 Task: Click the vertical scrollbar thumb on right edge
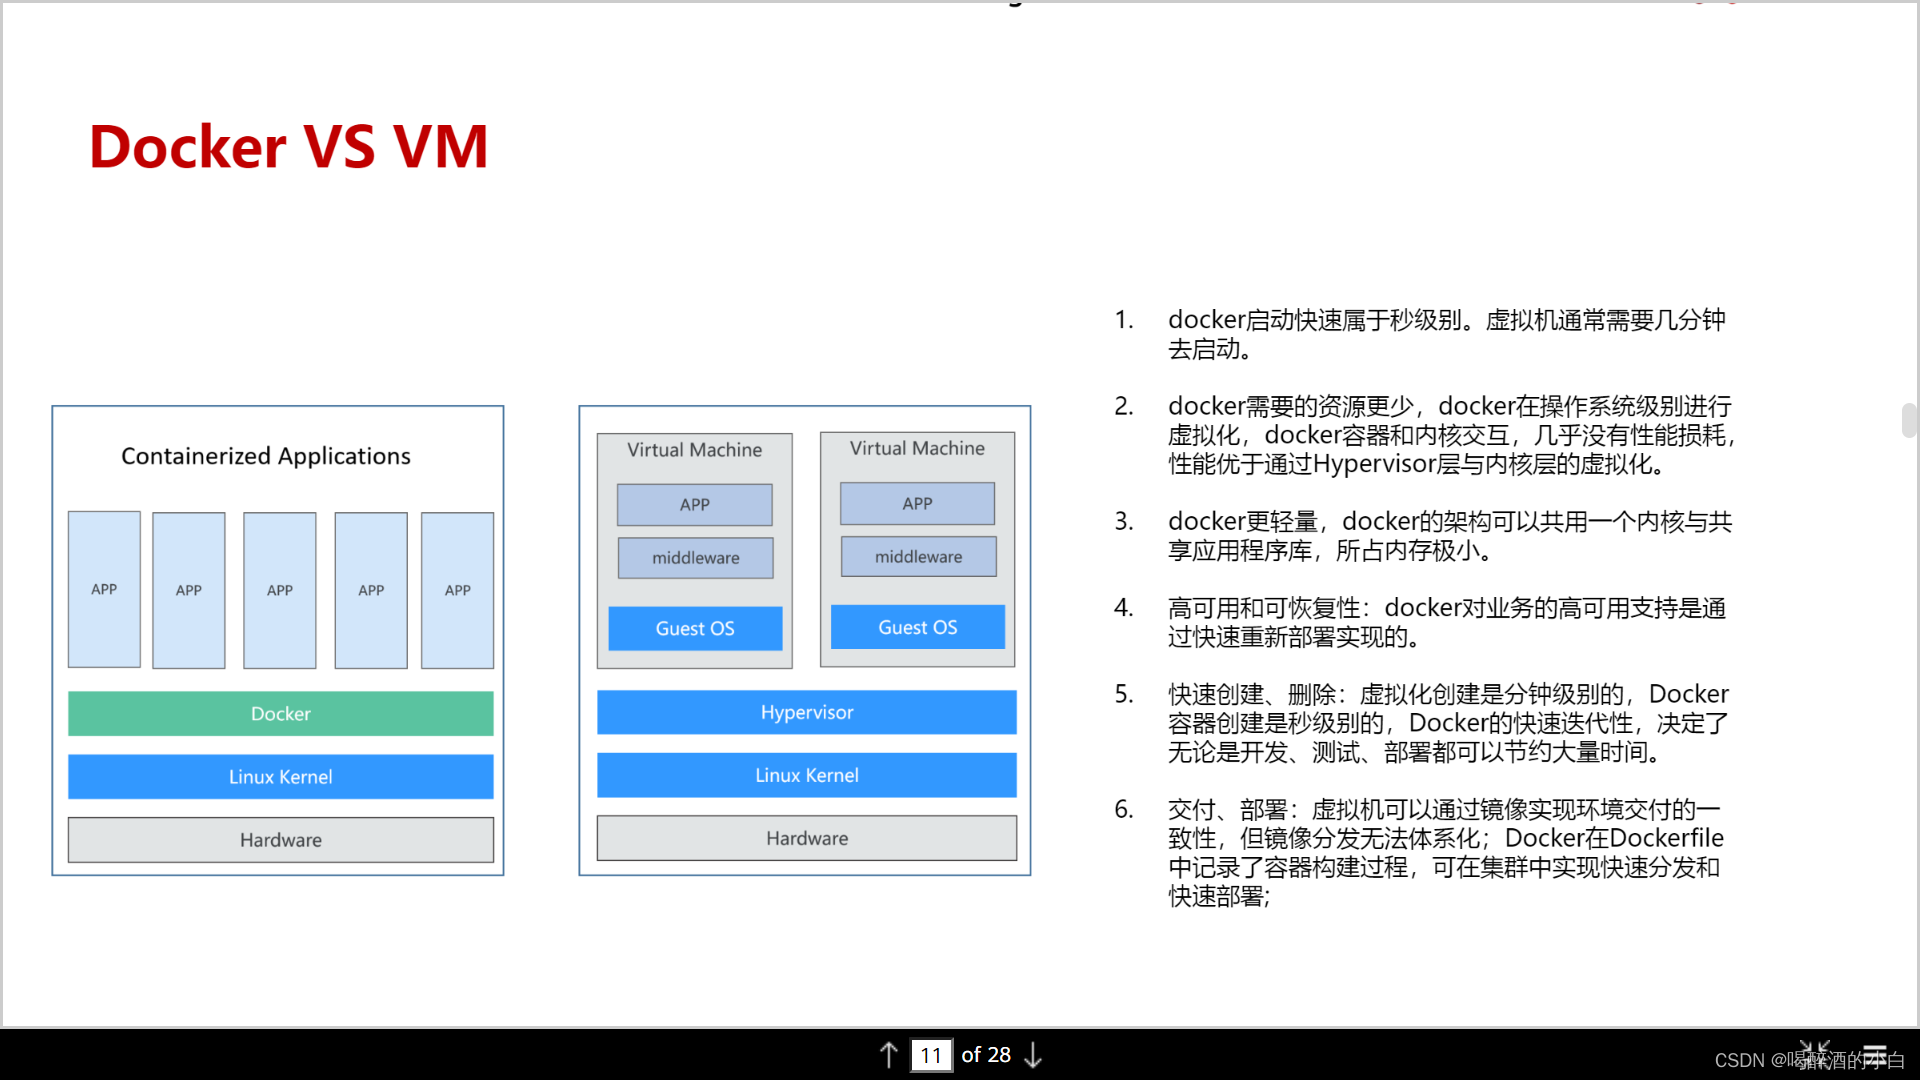click(x=1909, y=420)
